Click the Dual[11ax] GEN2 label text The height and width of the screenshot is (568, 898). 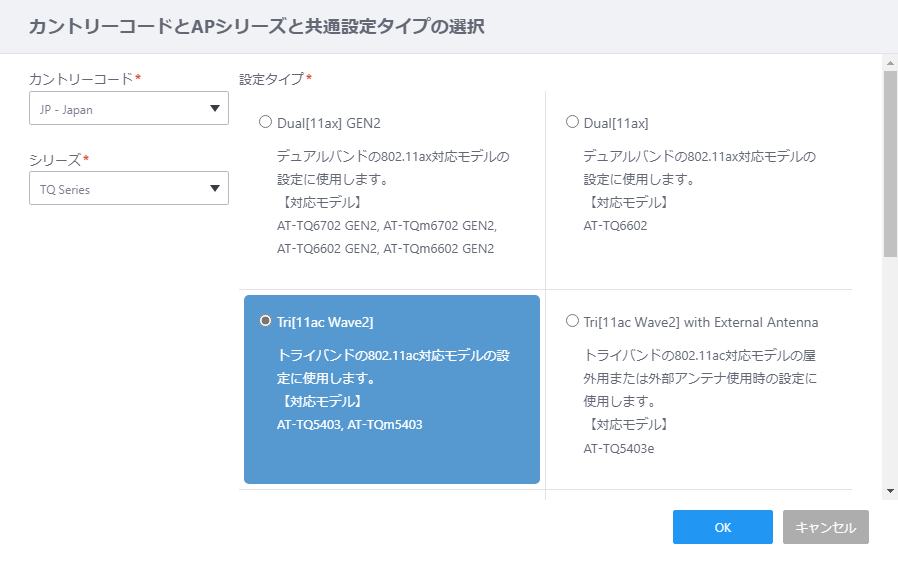coord(329,123)
